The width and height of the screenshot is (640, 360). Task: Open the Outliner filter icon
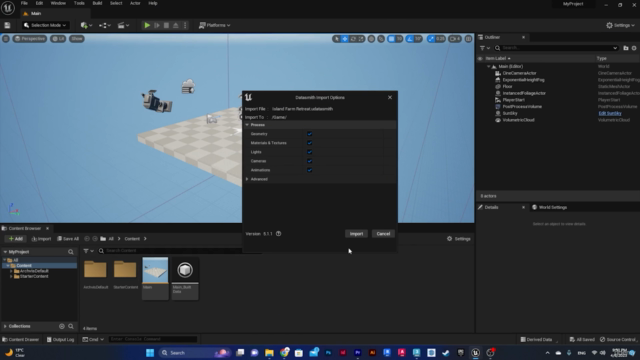pos(484,48)
